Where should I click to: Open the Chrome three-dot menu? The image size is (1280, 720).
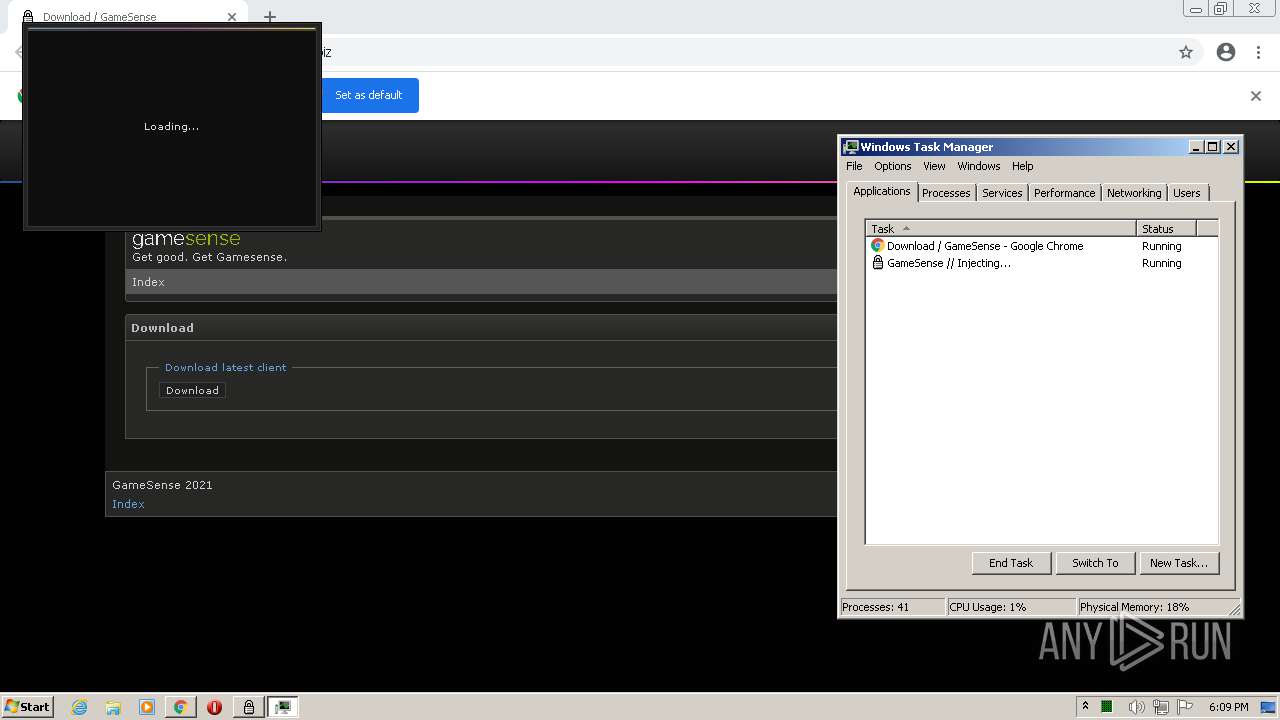click(x=1258, y=52)
